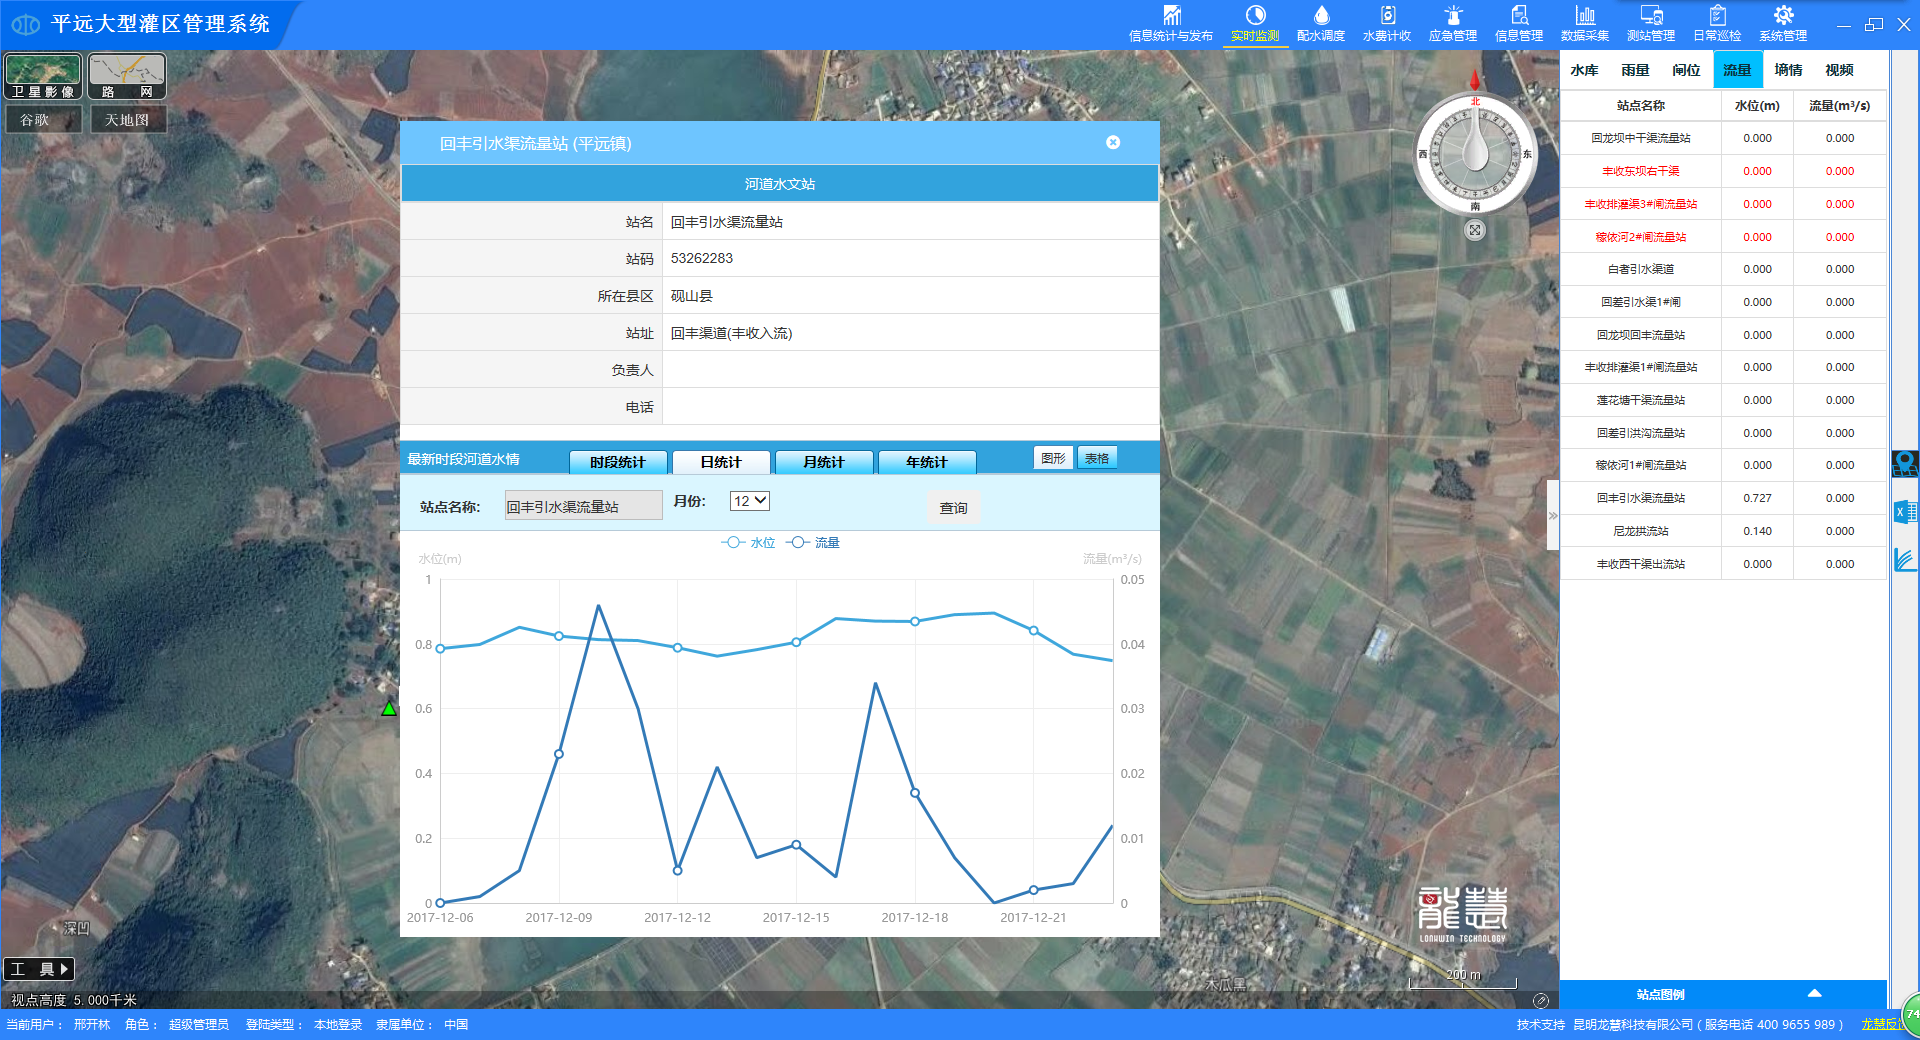Toggle 水位 series in chart legend

pyautogui.click(x=749, y=543)
